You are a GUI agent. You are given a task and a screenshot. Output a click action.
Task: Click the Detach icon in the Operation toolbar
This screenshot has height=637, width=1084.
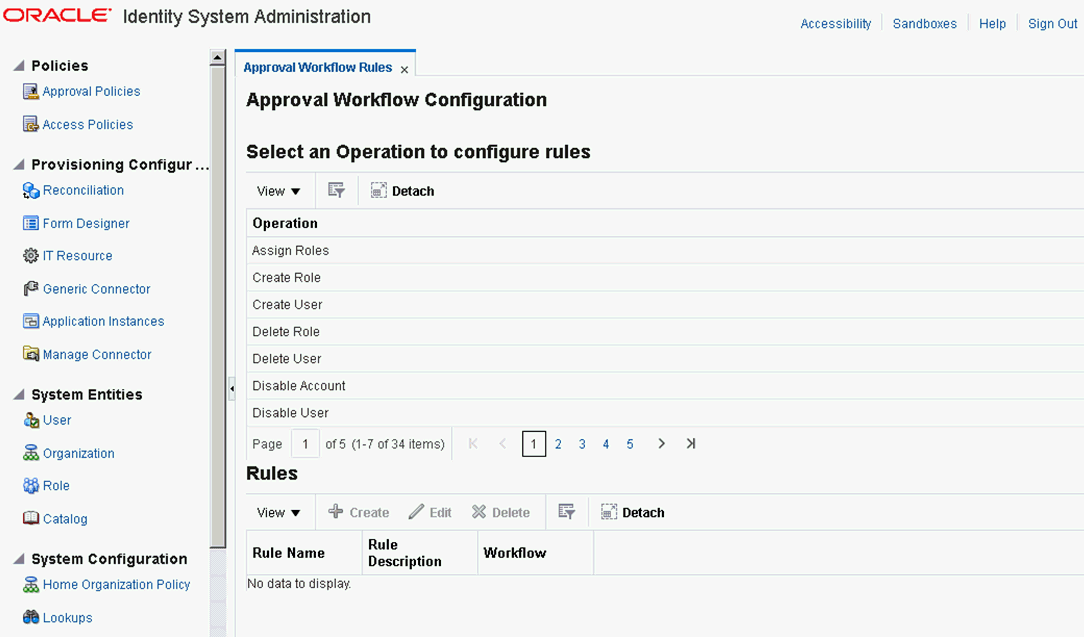[378, 190]
